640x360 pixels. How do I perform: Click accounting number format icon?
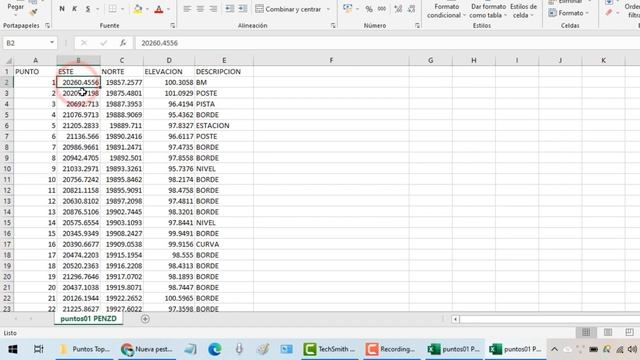point(347,9)
